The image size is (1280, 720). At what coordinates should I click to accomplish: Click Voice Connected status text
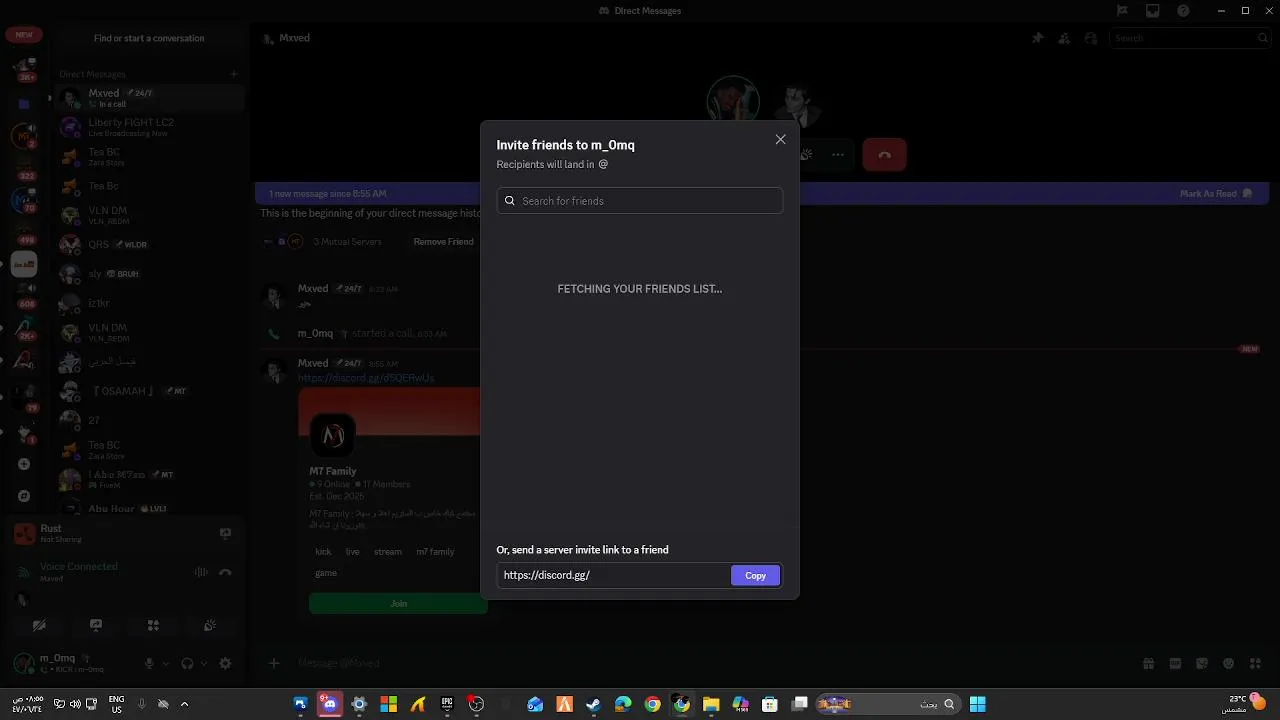click(79, 566)
